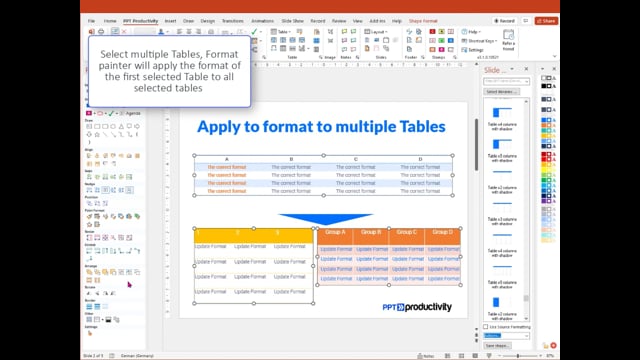This screenshot has width=640, height=360.
Task: Open the Footer group dialog launcher
Action: tap(422, 58)
